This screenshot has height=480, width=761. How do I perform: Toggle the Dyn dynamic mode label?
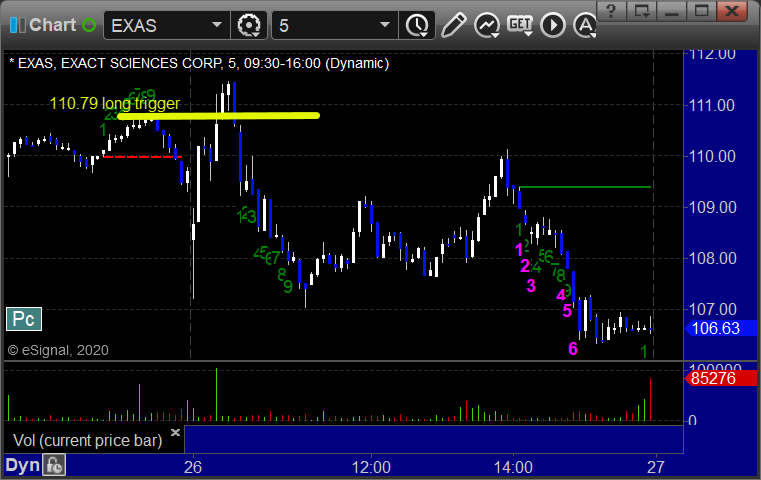22,465
